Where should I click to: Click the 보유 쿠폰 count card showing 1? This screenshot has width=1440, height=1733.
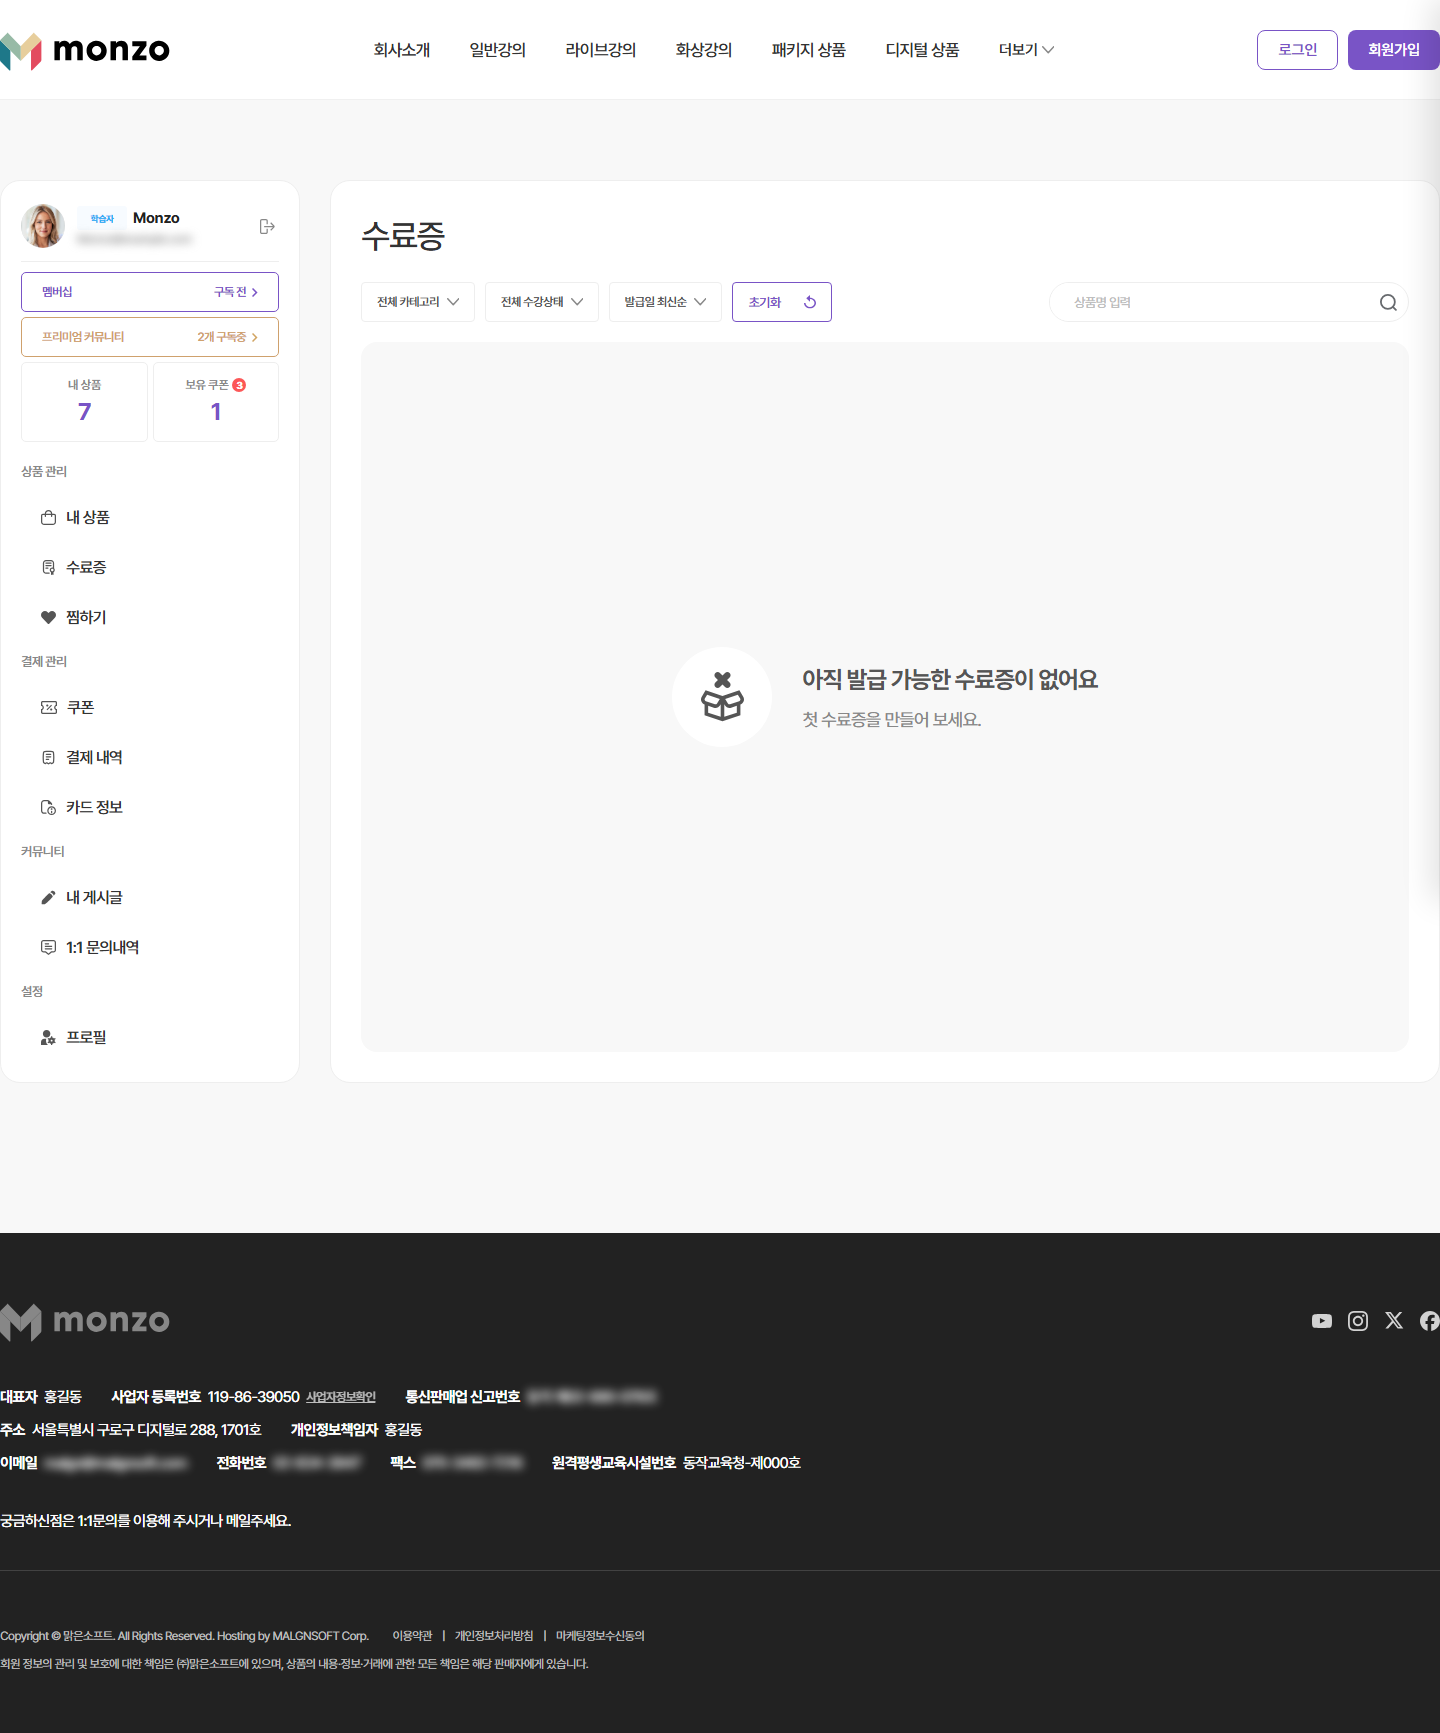click(x=216, y=402)
